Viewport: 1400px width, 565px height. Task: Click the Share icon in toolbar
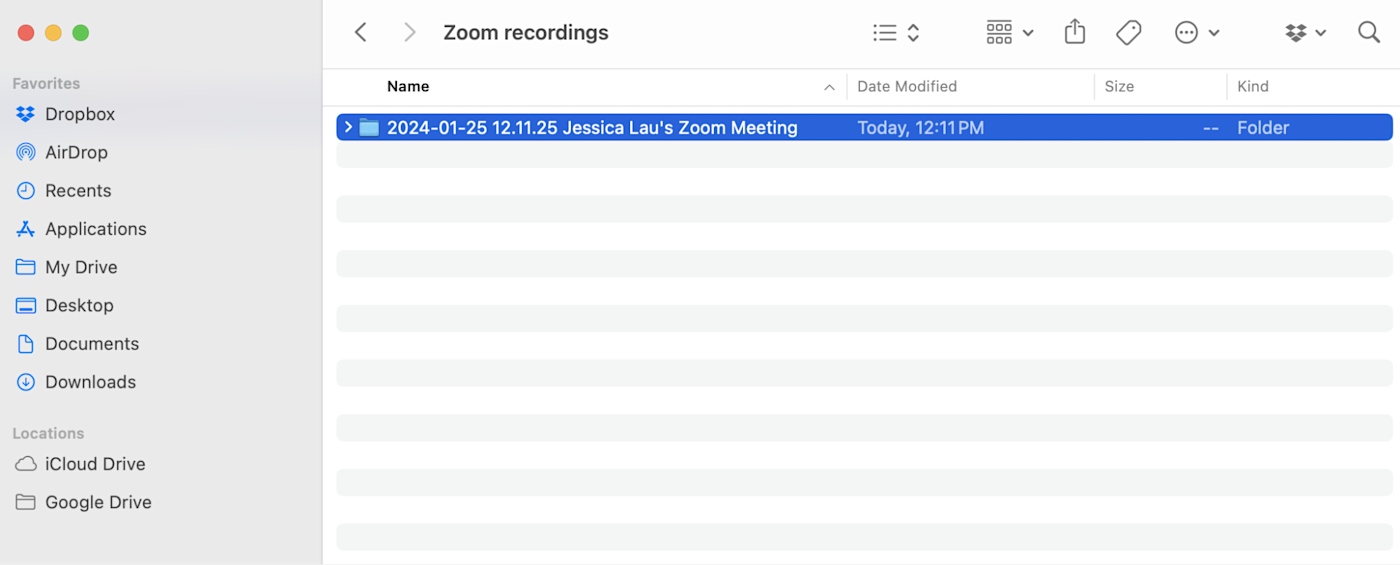point(1075,32)
